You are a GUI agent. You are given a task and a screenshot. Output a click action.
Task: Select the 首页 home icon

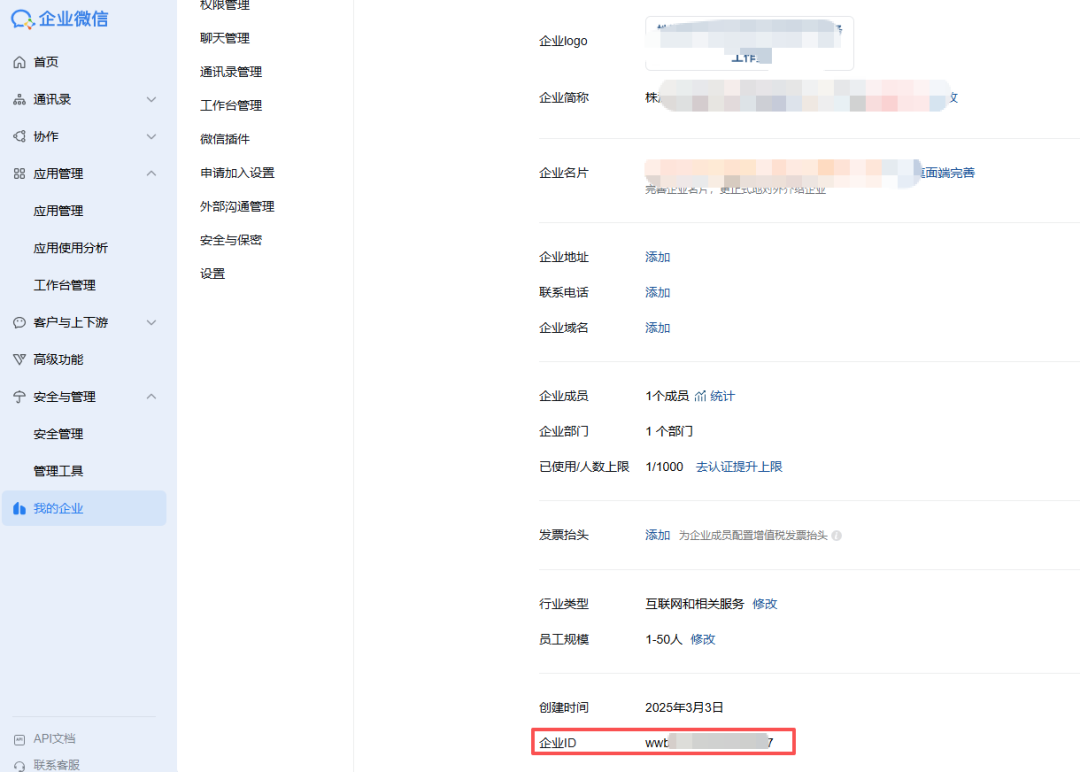(x=18, y=61)
